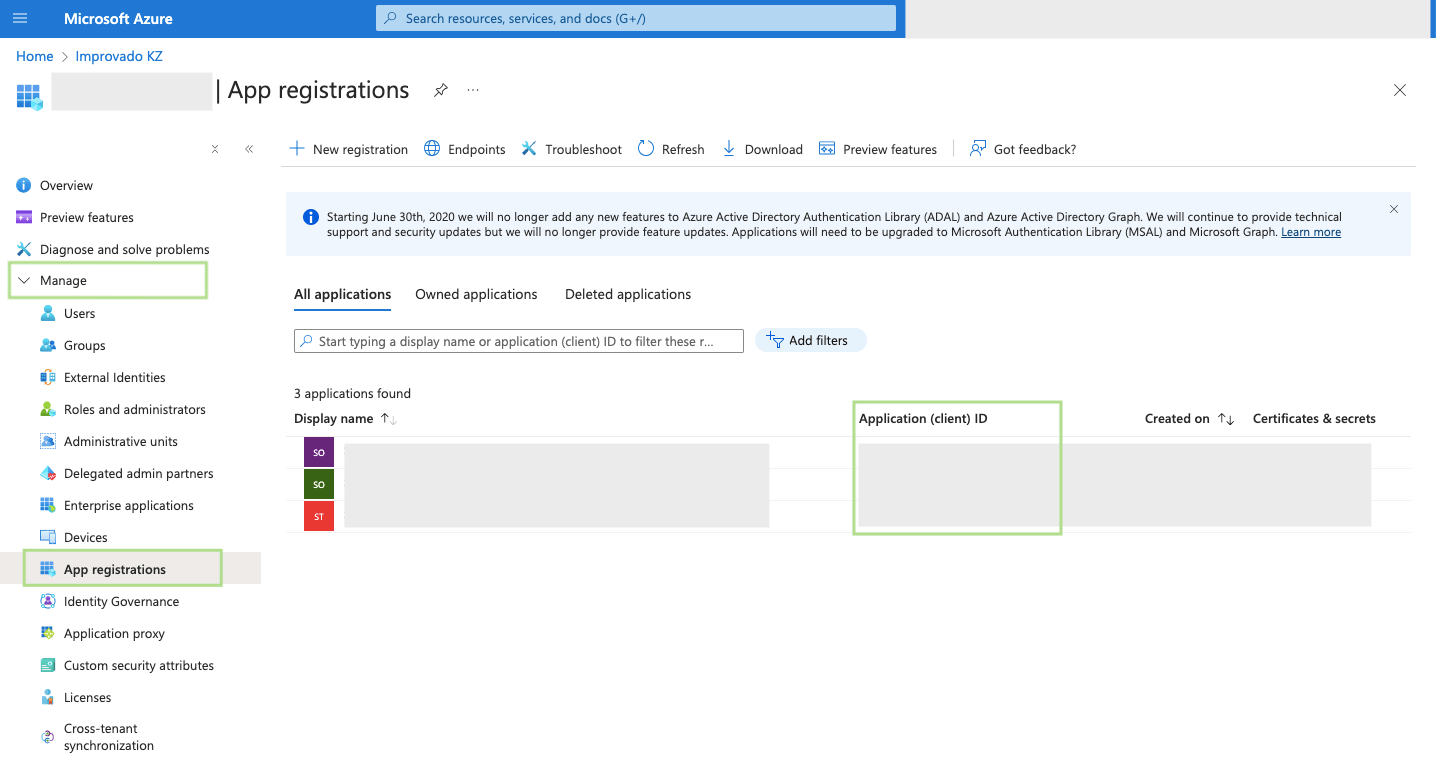The width and height of the screenshot is (1436, 763).
Task: Sort by Created on column
Action: point(1189,419)
